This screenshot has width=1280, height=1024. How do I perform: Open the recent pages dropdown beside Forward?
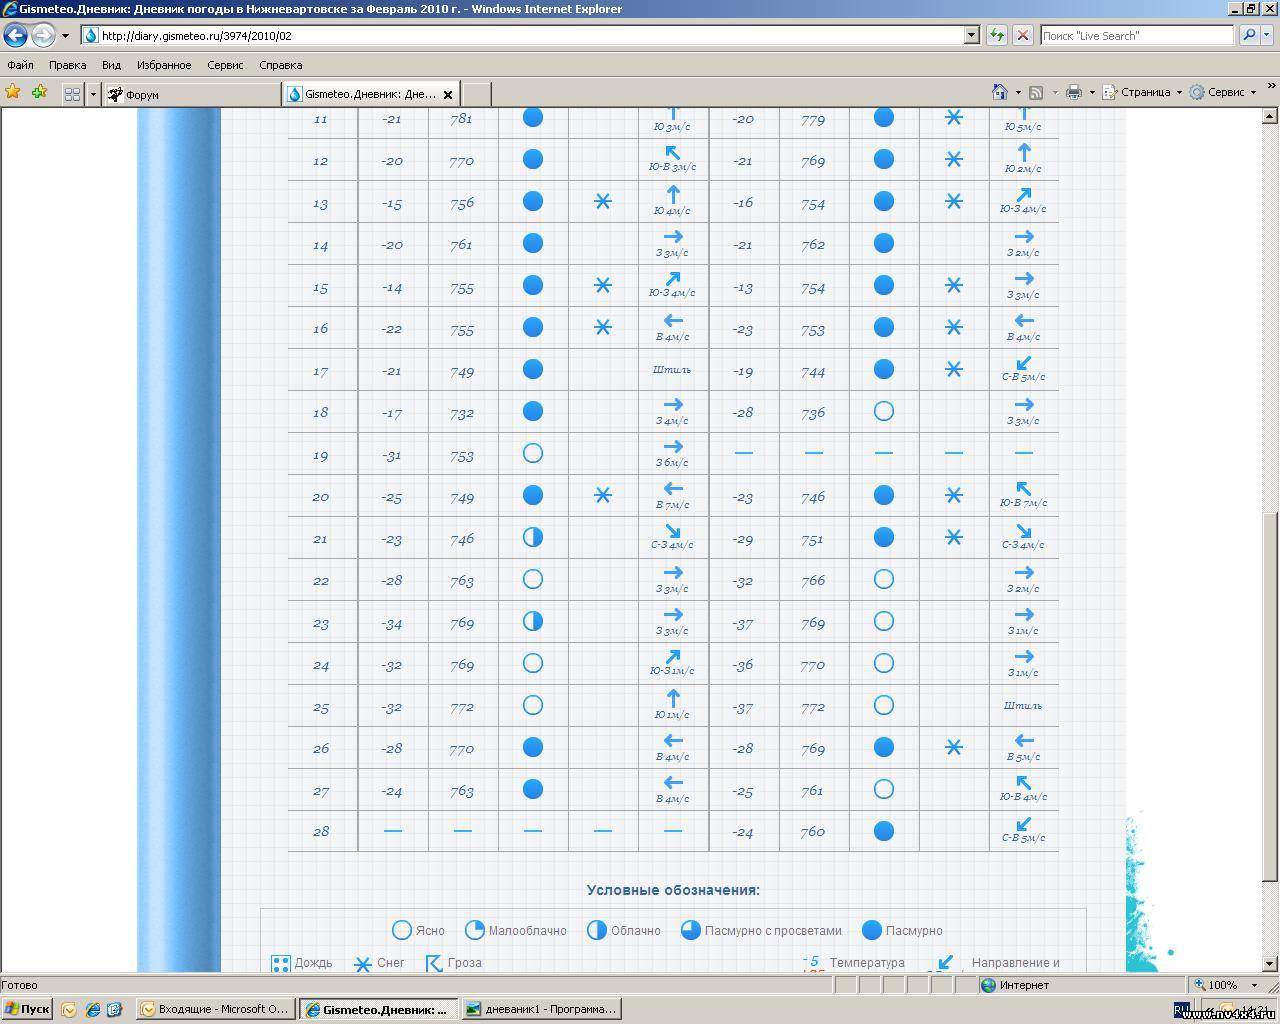tap(65, 36)
